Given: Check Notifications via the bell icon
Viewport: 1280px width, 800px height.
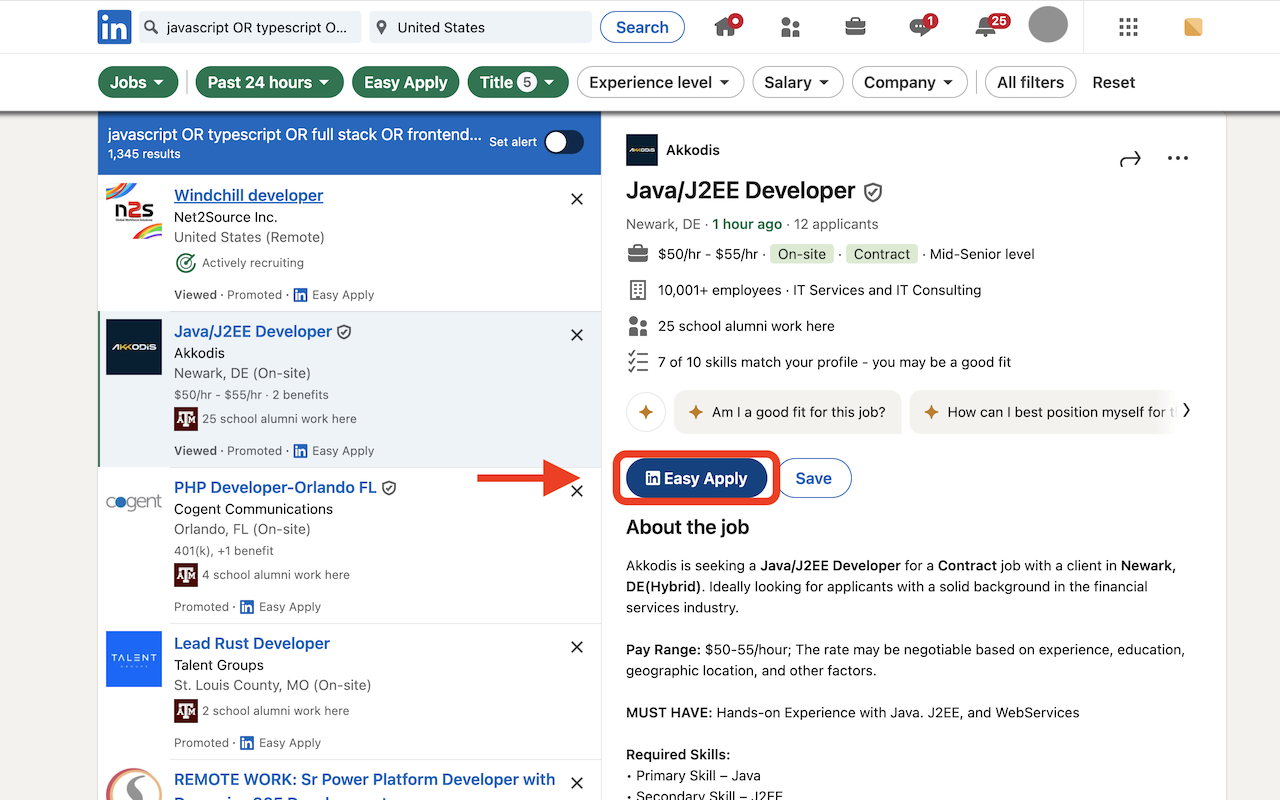Looking at the screenshot, I should (x=983, y=27).
